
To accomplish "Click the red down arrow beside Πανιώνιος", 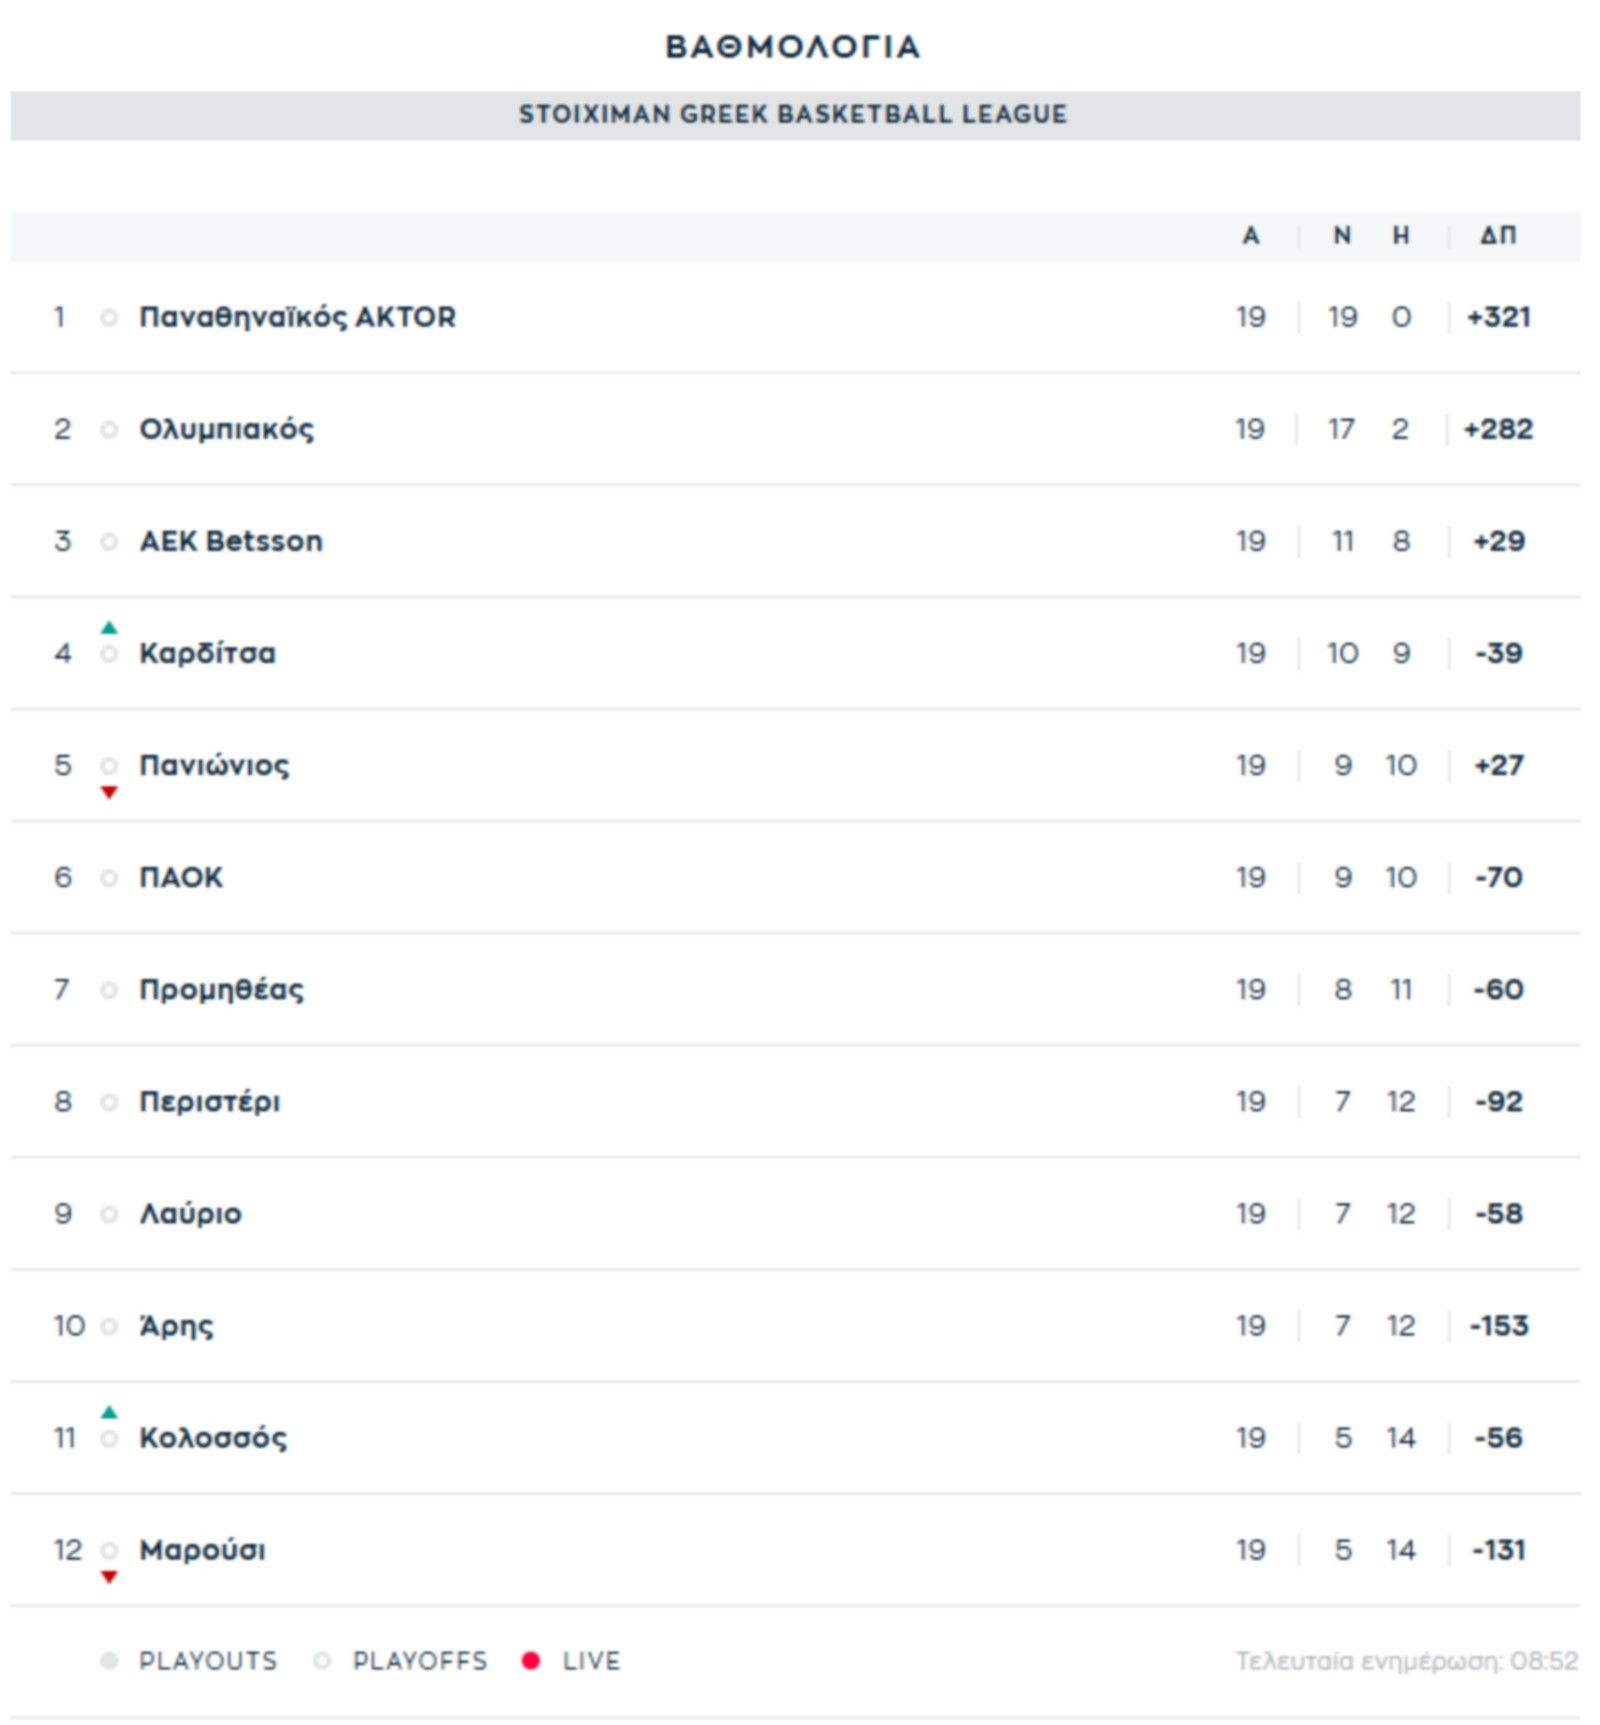I will click(x=109, y=793).
